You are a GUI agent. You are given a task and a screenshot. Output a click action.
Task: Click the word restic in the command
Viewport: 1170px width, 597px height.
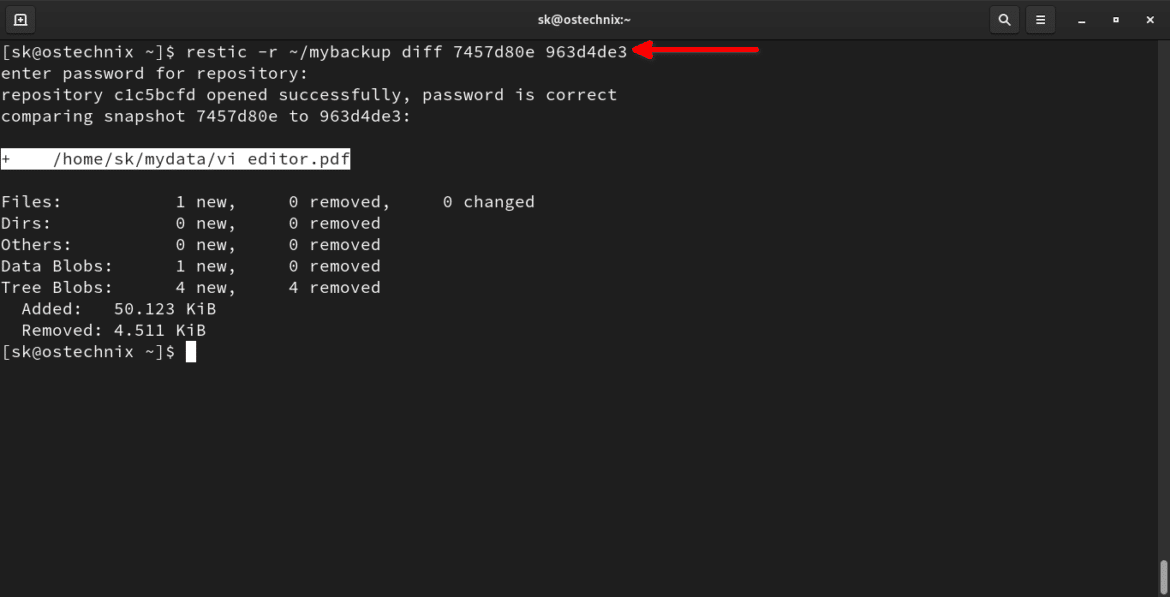coord(216,52)
